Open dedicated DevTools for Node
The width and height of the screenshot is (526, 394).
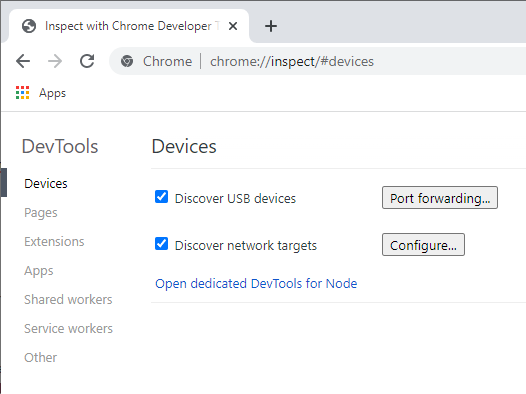click(256, 284)
